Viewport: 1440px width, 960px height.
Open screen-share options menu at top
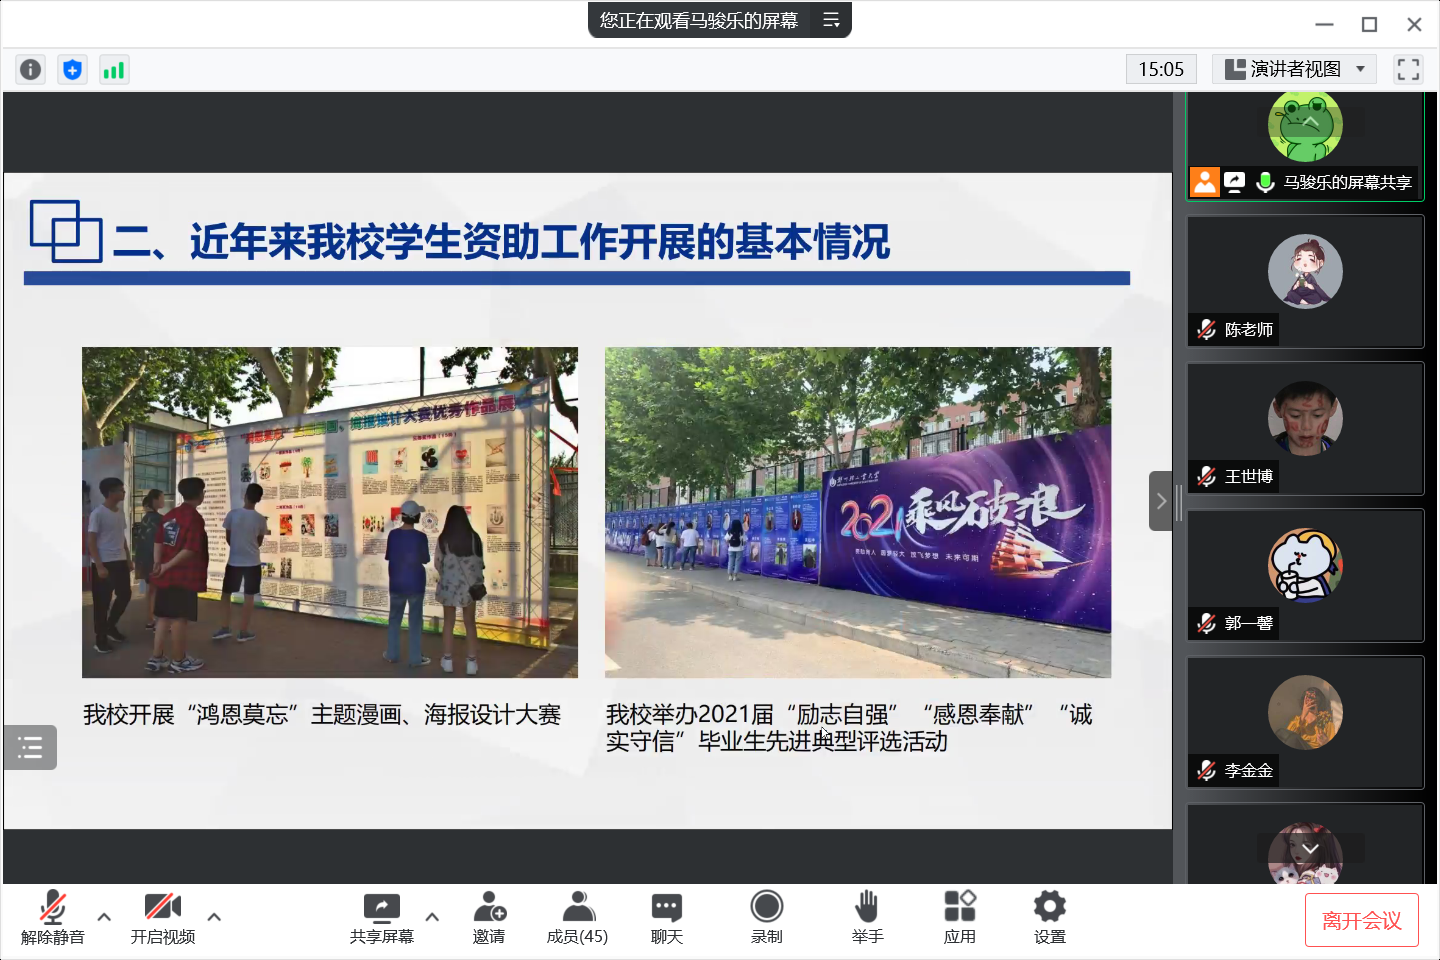pos(831,20)
